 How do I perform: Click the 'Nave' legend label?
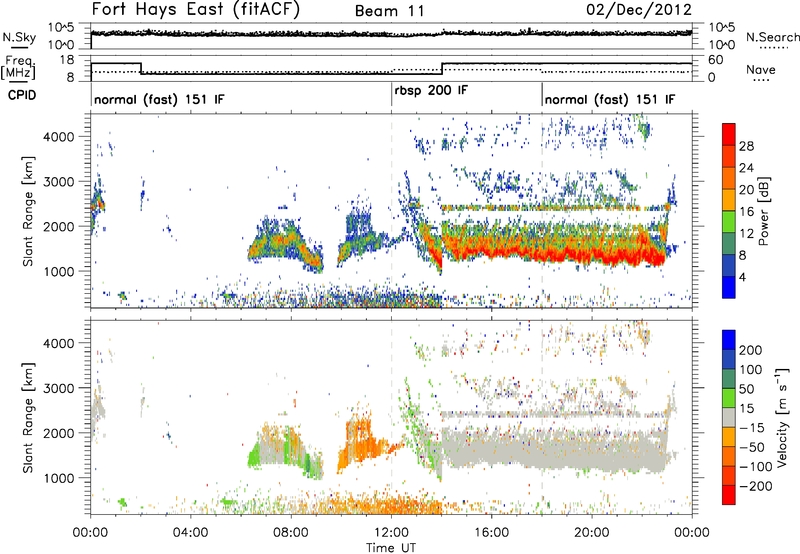[761, 69]
